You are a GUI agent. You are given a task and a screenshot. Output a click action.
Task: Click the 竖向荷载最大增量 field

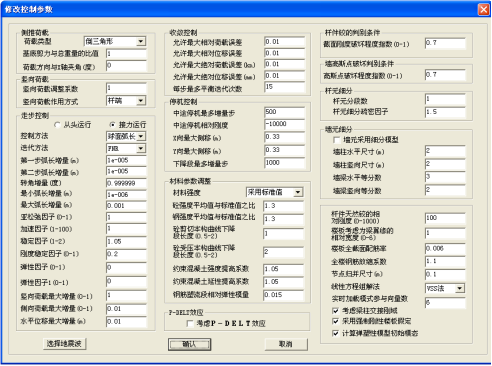(x=126, y=296)
